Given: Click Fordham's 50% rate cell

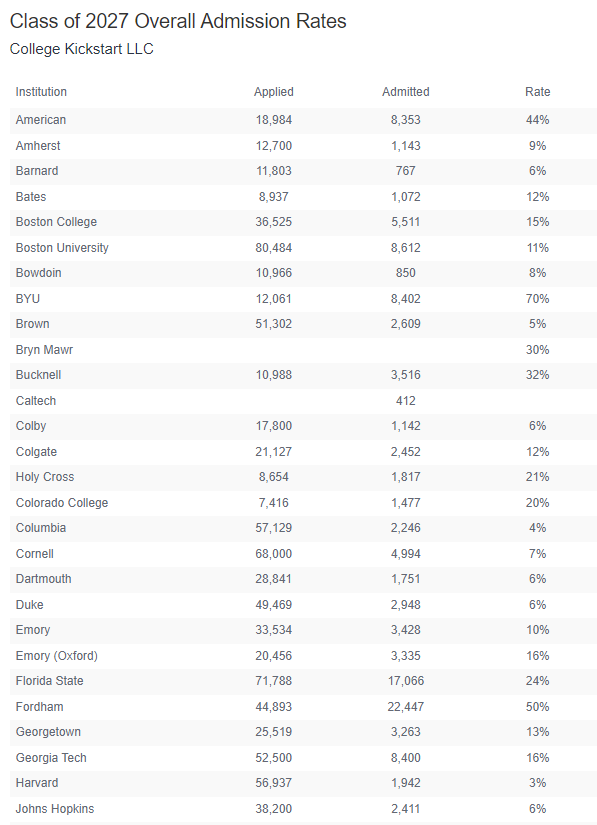Looking at the screenshot, I should click(x=538, y=707).
